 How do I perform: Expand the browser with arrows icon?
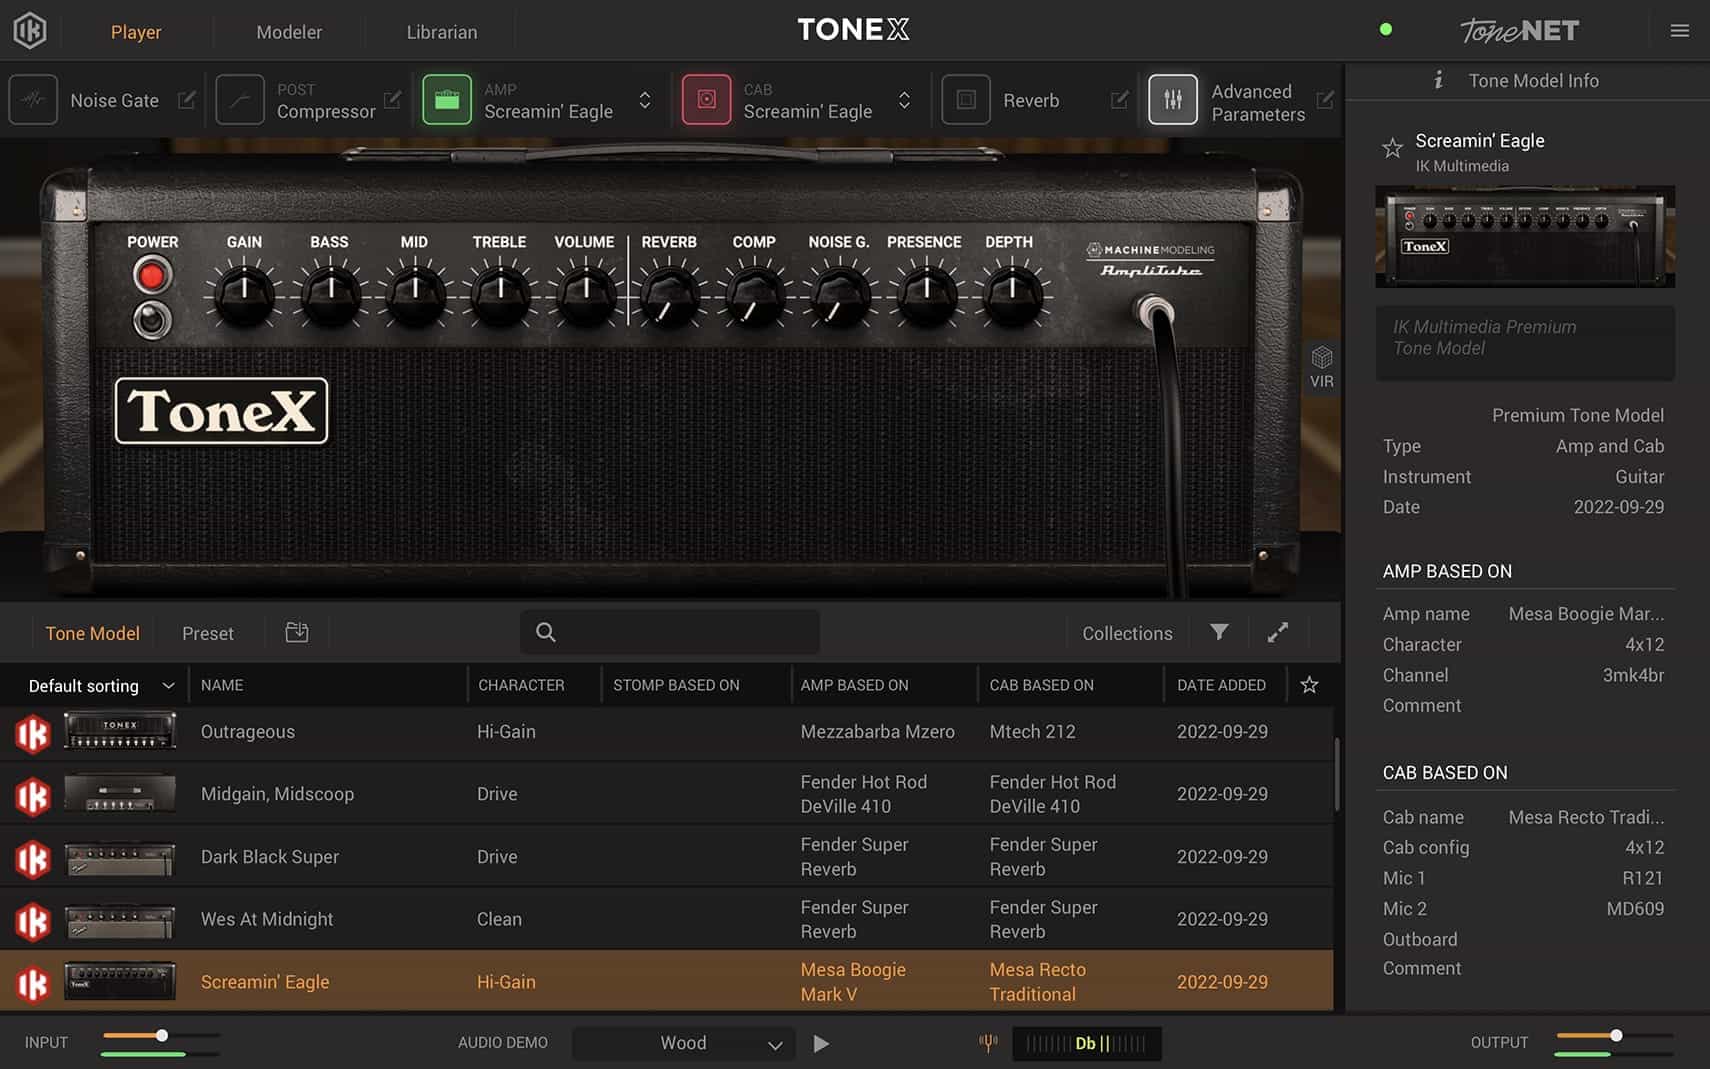pyautogui.click(x=1278, y=632)
